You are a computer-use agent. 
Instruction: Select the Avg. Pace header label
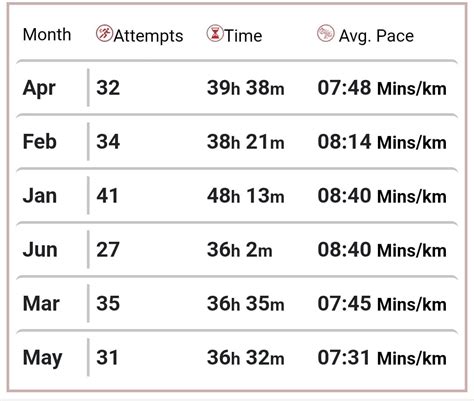click(x=376, y=36)
